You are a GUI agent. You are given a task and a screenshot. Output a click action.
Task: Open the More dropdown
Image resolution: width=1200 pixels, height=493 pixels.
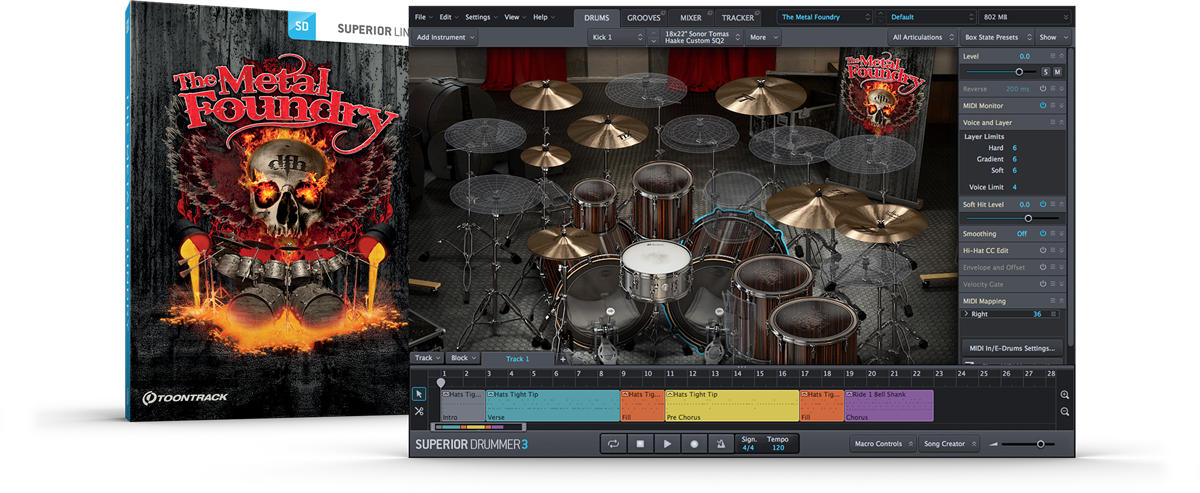(x=764, y=37)
